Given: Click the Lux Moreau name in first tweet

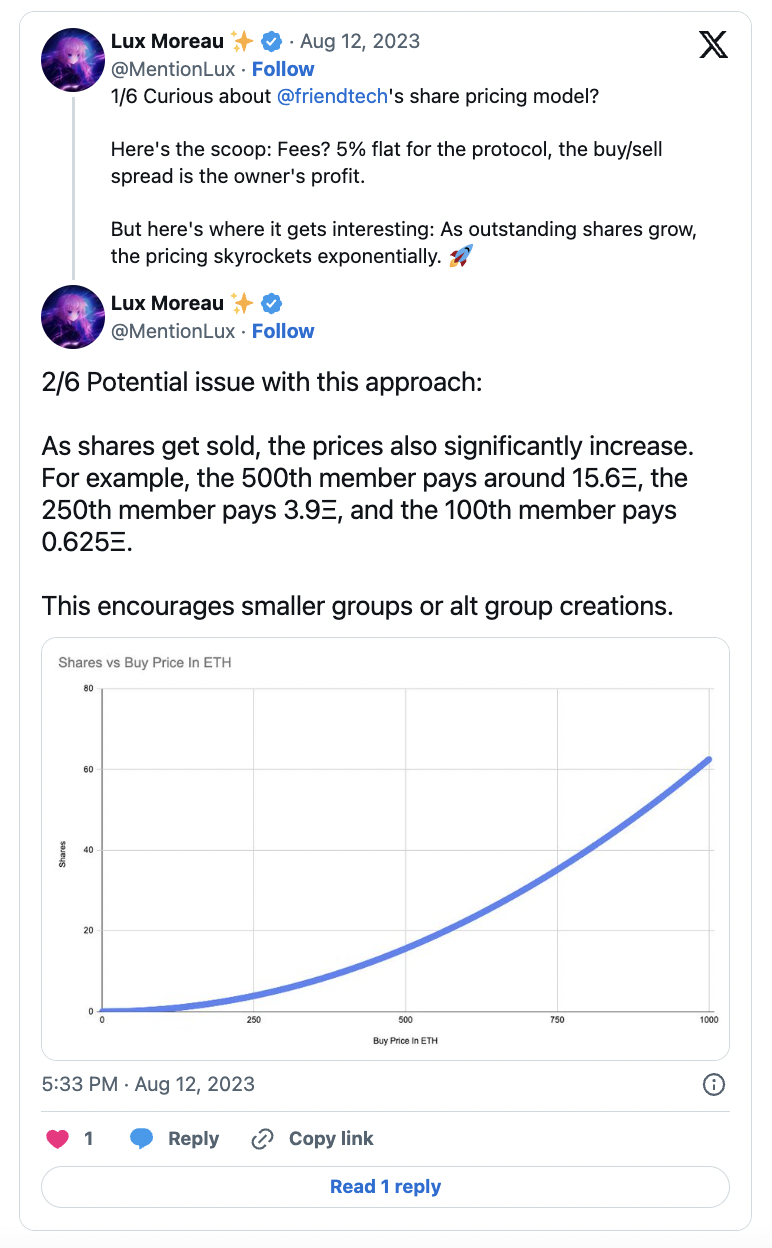Looking at the screenshot, I should click(x=168, y=41).
